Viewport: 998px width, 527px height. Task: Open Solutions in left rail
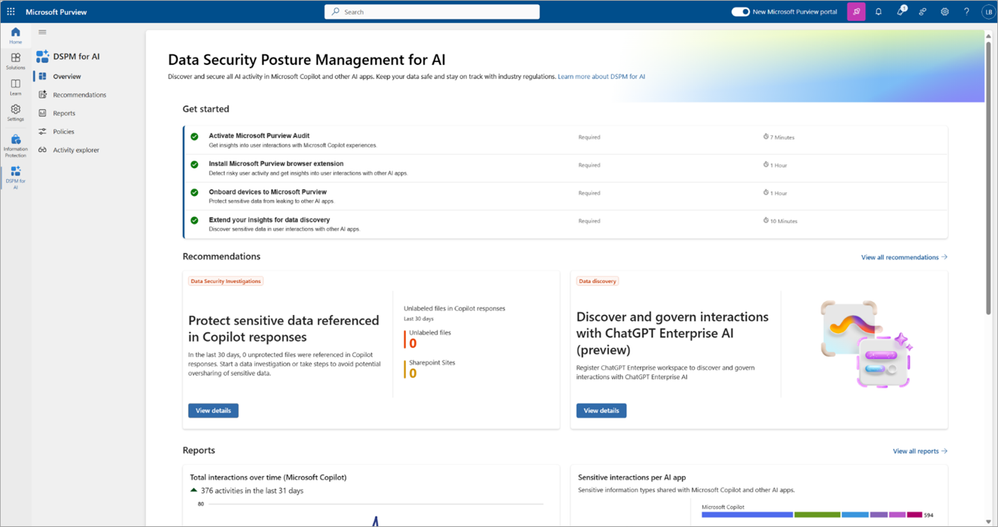16,61
